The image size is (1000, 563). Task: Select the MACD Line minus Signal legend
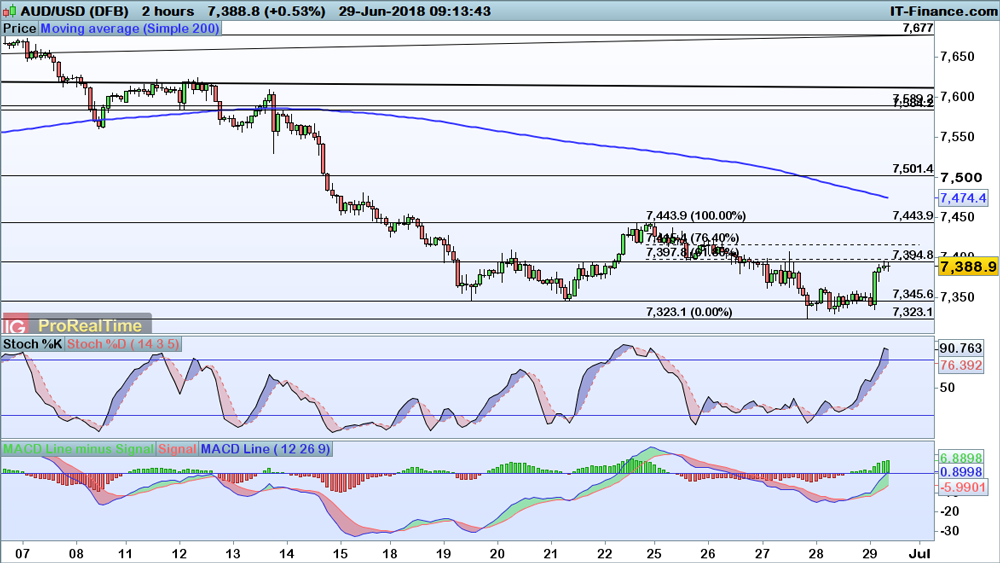click(78, 449)
